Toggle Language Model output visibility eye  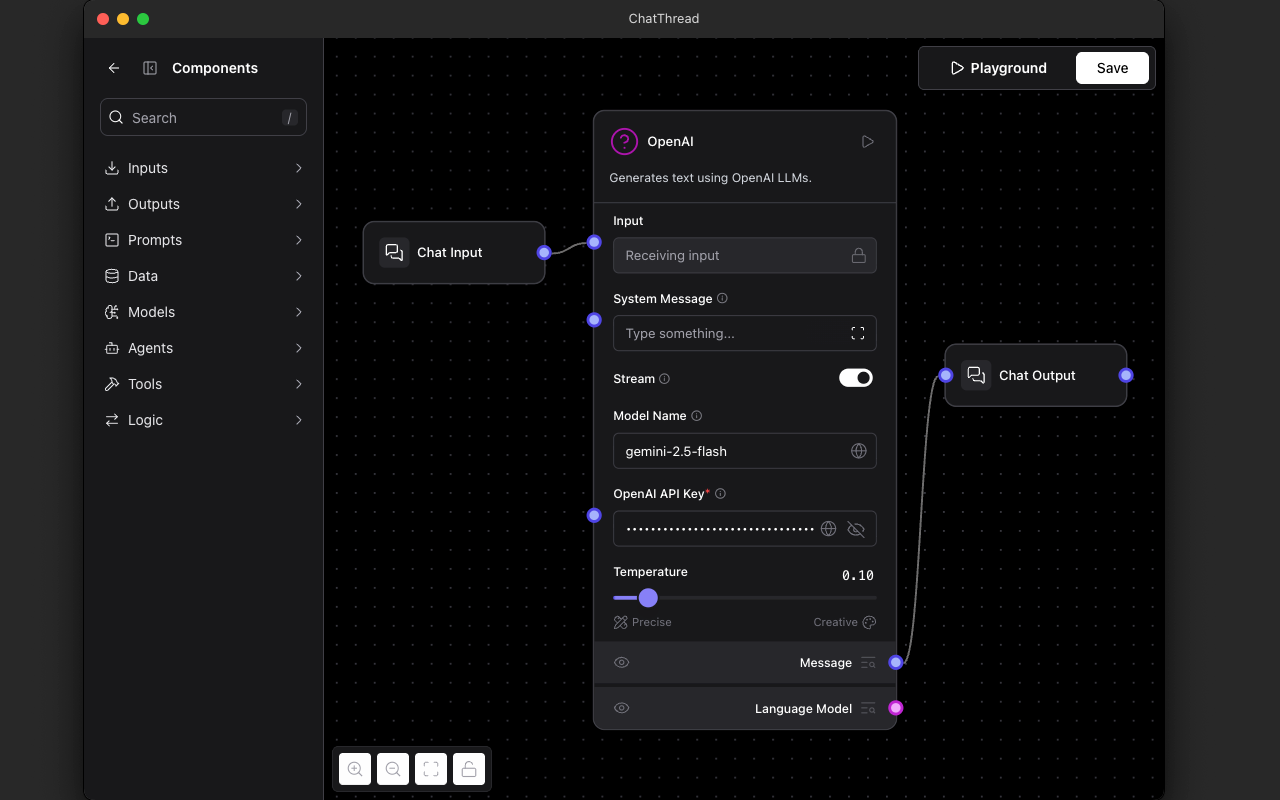click(621, 708)
